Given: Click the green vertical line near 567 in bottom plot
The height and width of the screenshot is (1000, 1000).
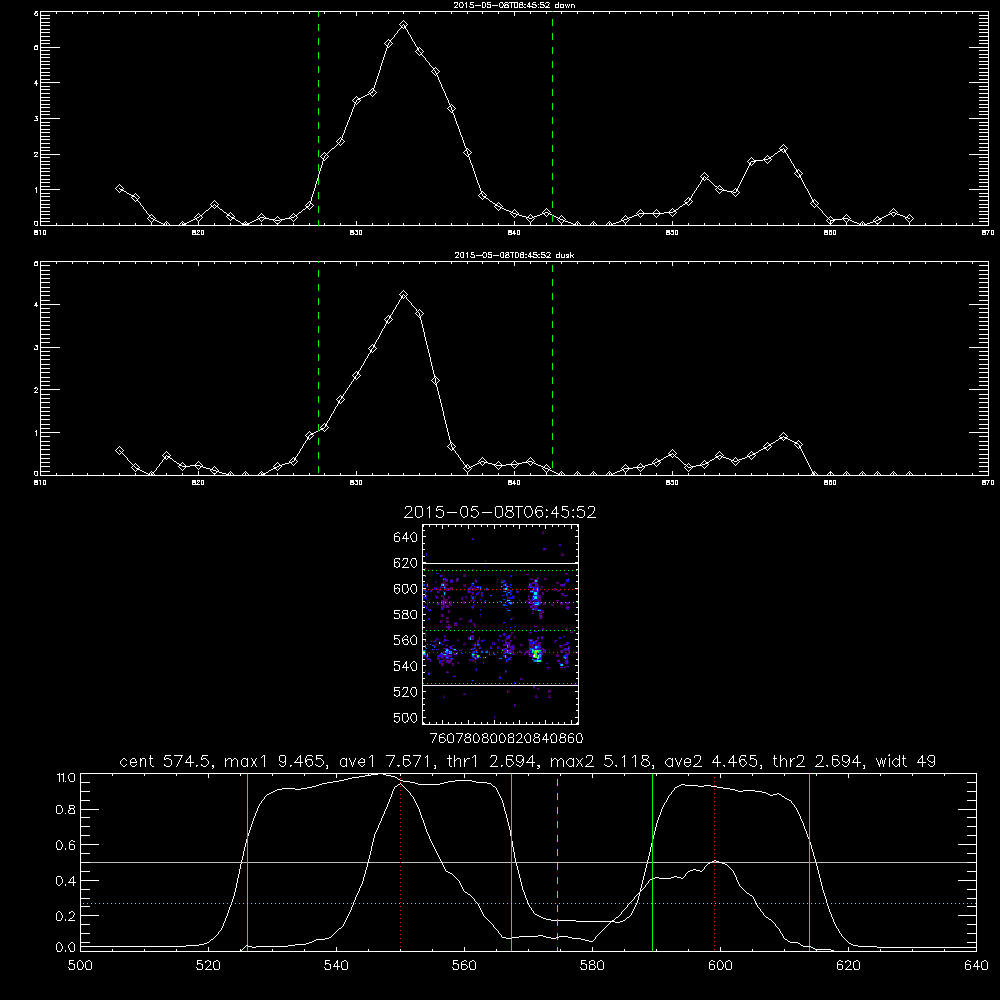Looking at the screenshot, I should [x=511, y=861].
